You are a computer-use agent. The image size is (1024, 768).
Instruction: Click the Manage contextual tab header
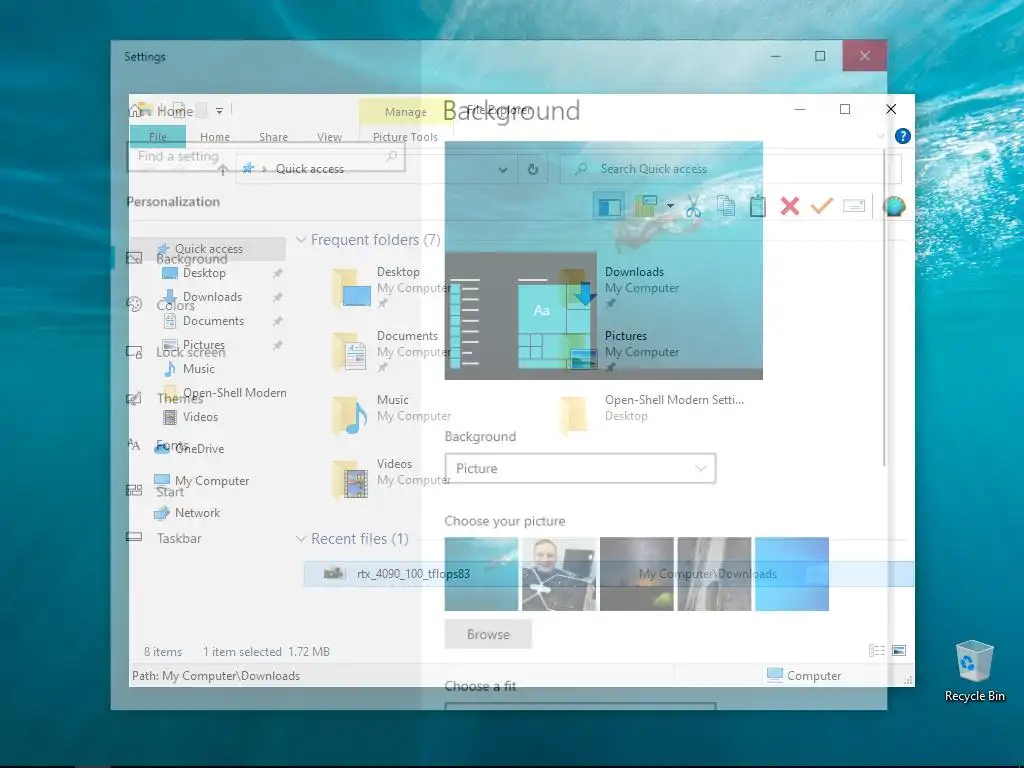406,112
